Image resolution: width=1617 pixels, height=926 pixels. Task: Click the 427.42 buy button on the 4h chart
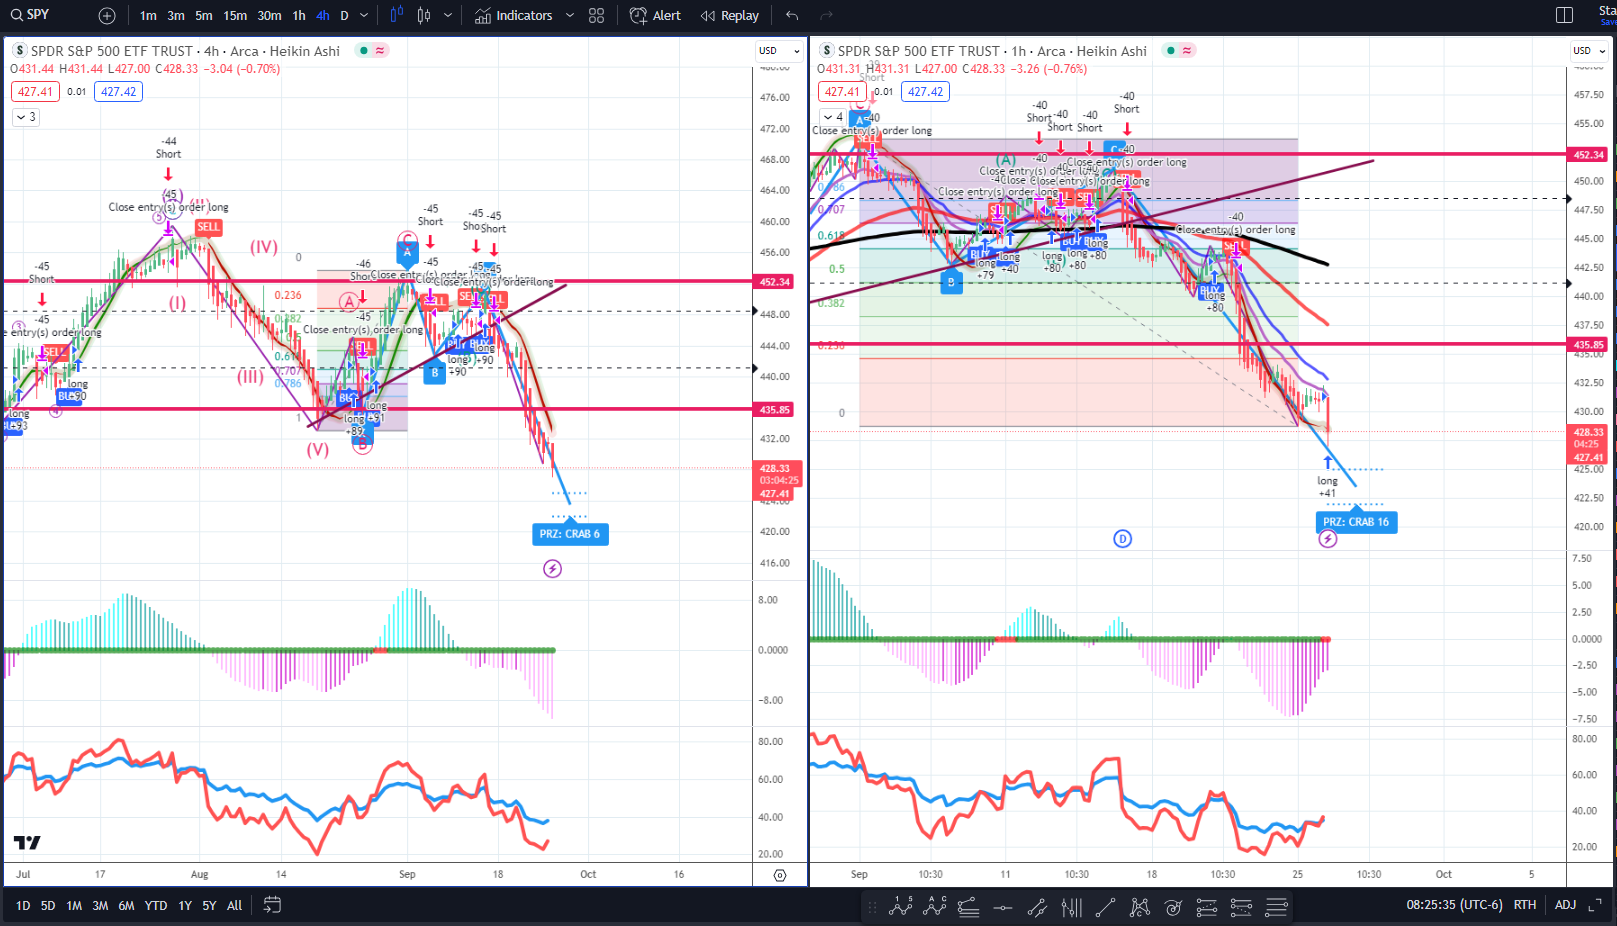(x=119, y=92)
